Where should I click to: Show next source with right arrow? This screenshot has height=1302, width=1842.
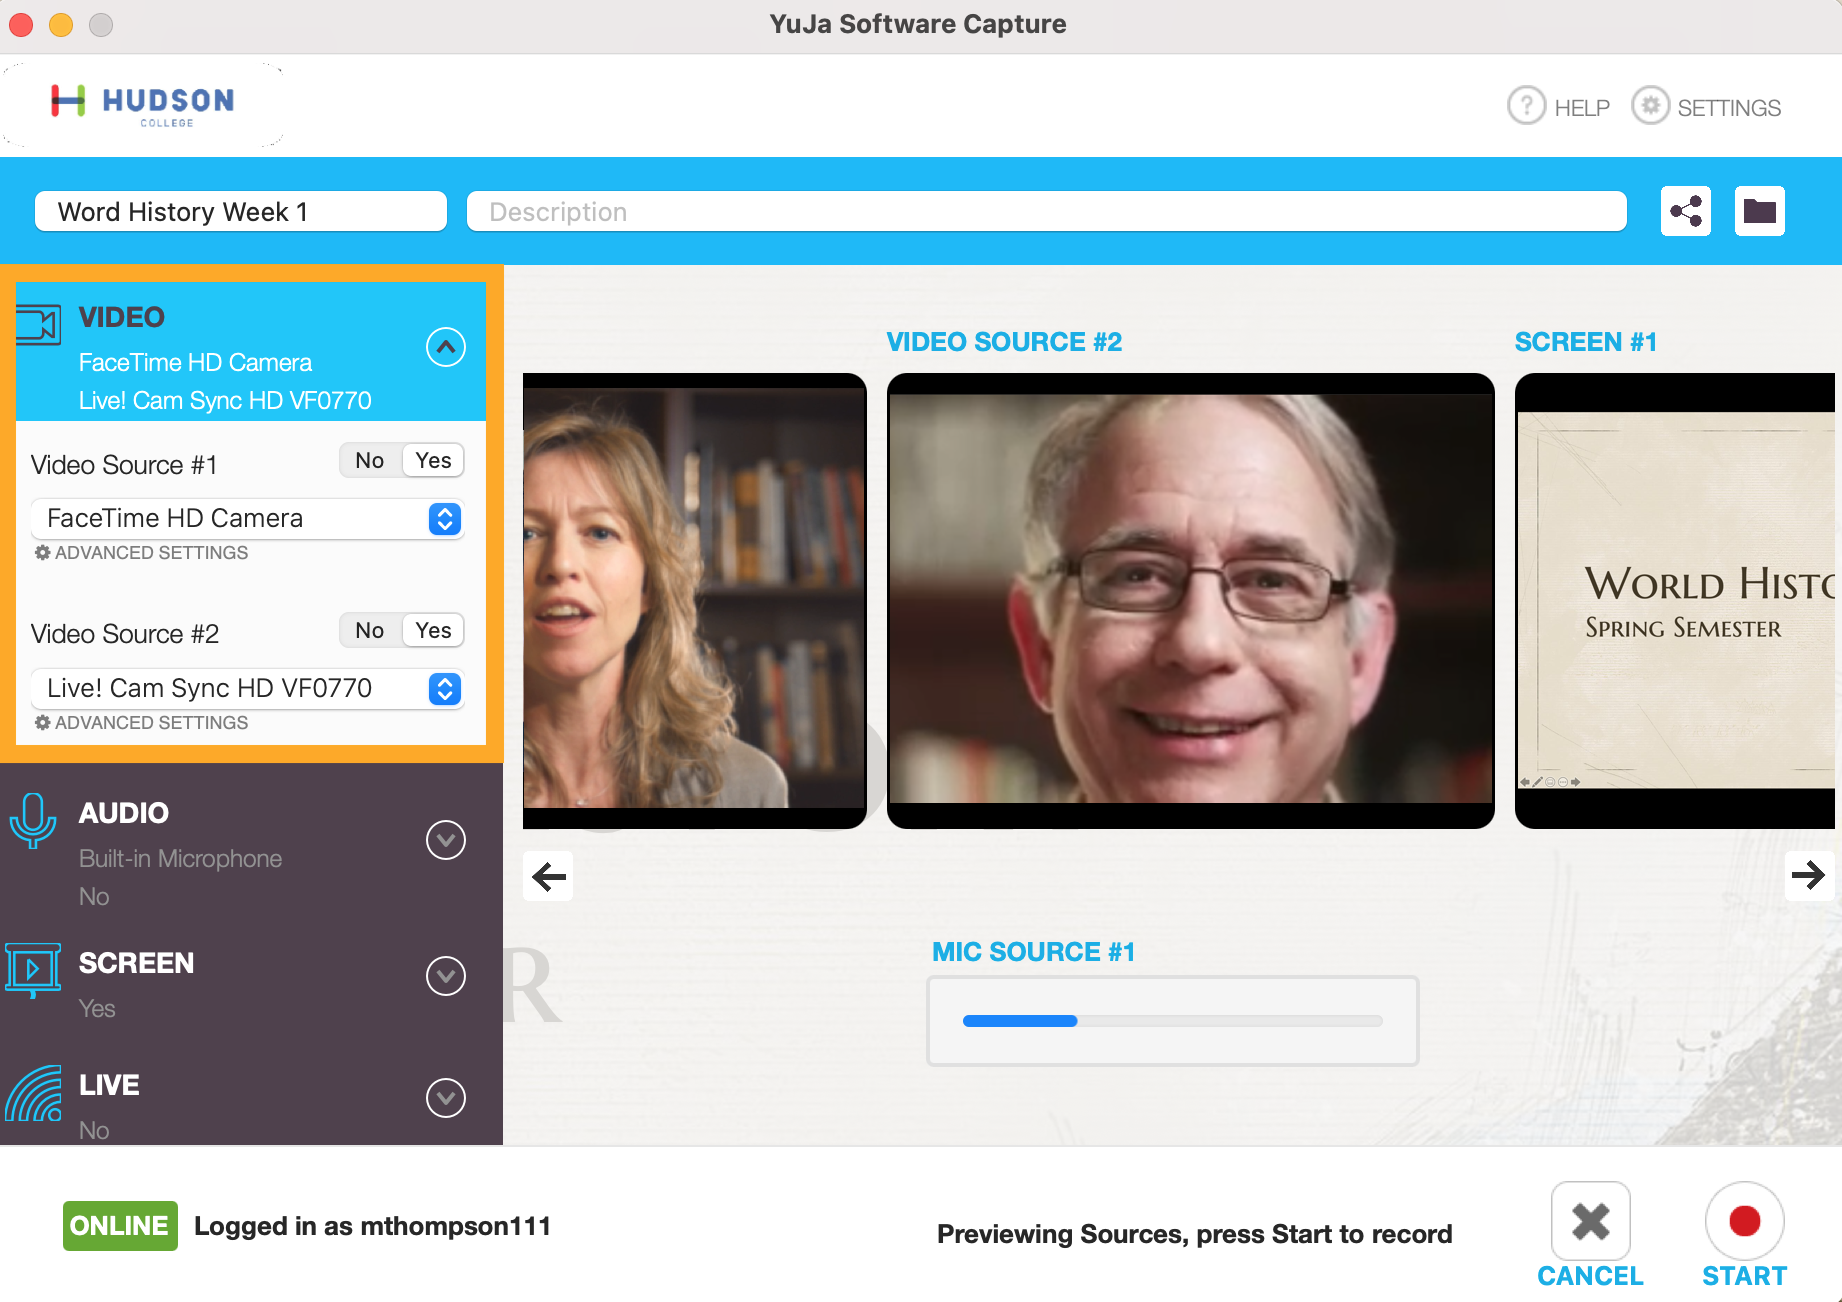pos(1809,876)
